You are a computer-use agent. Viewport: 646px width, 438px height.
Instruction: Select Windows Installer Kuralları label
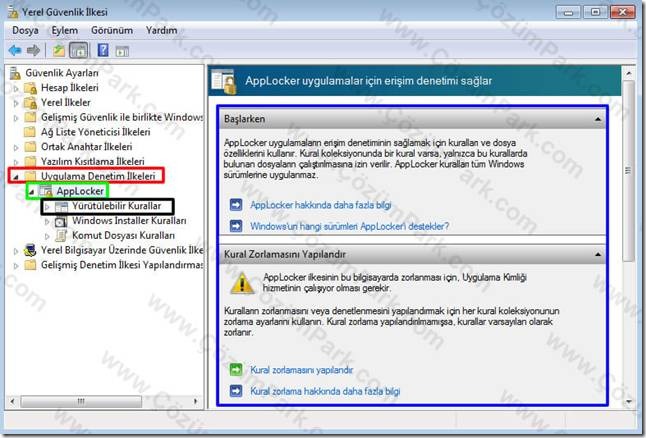(x=129, y=220)
